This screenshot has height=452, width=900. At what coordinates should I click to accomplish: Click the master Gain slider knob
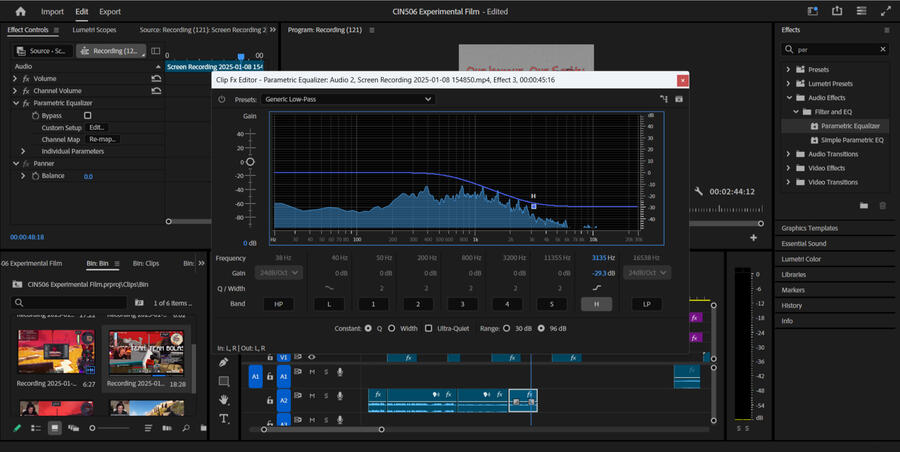(x=249, y=161)
